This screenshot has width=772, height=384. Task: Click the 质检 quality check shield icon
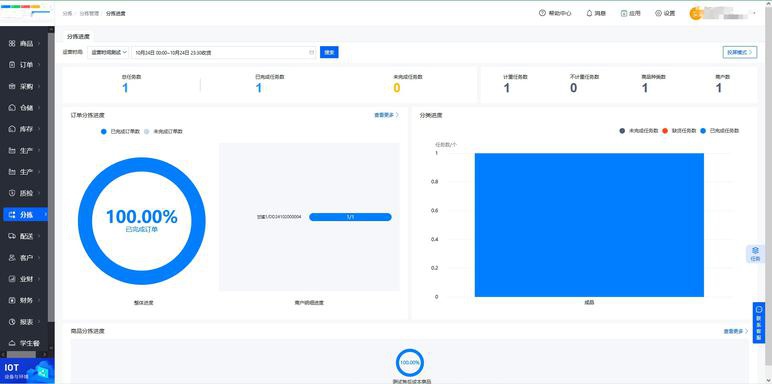coord(12,193)
